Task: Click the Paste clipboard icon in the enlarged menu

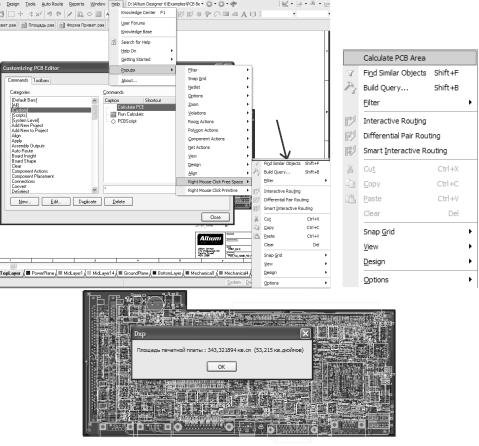Action: pyautogui.click(x=350, y=199)
